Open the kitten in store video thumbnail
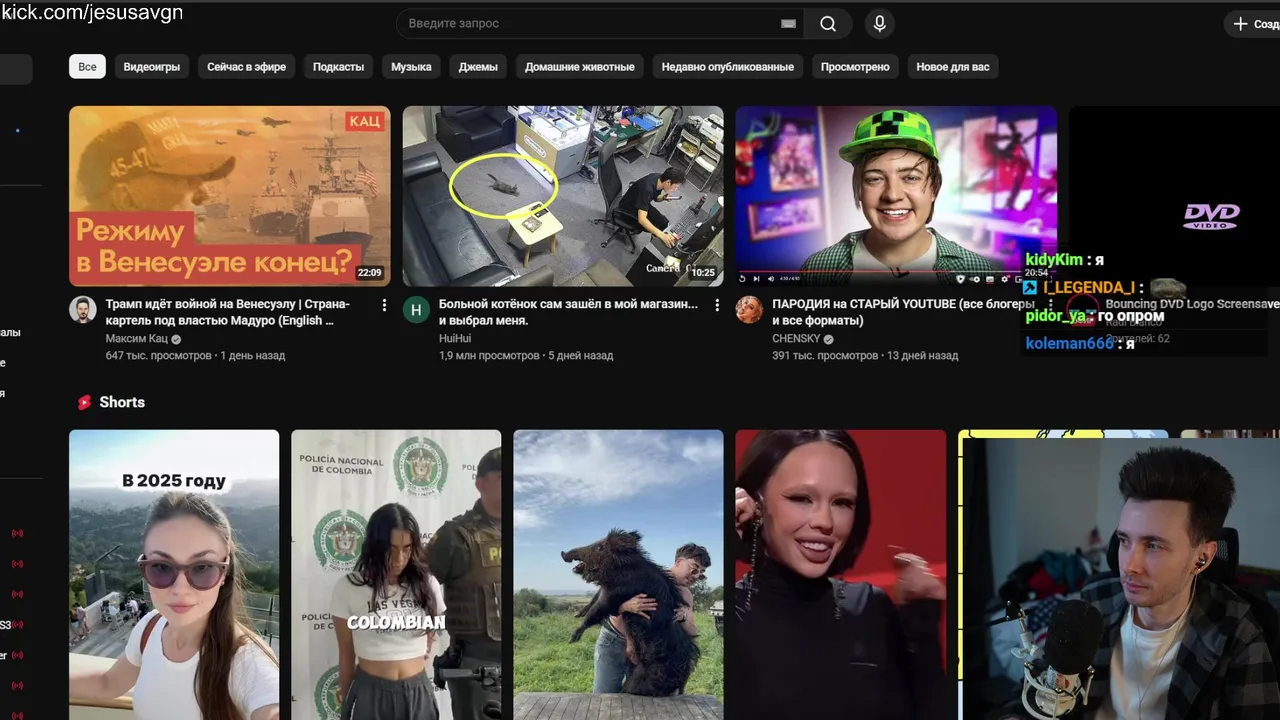1280x720 pixels. point(563,196)
